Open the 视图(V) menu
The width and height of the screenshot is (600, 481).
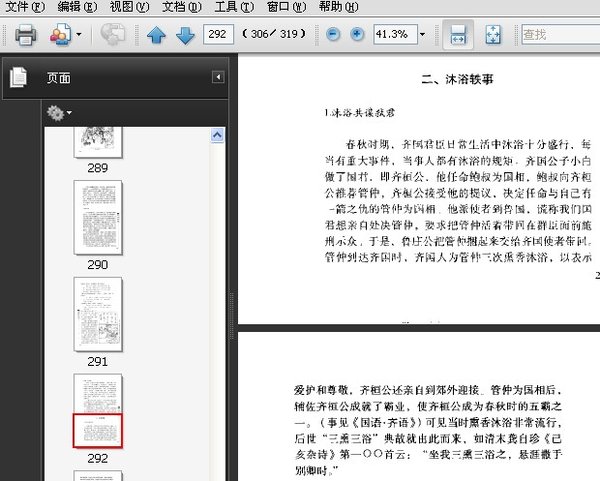pyautogui.click(x=129, y=7)
